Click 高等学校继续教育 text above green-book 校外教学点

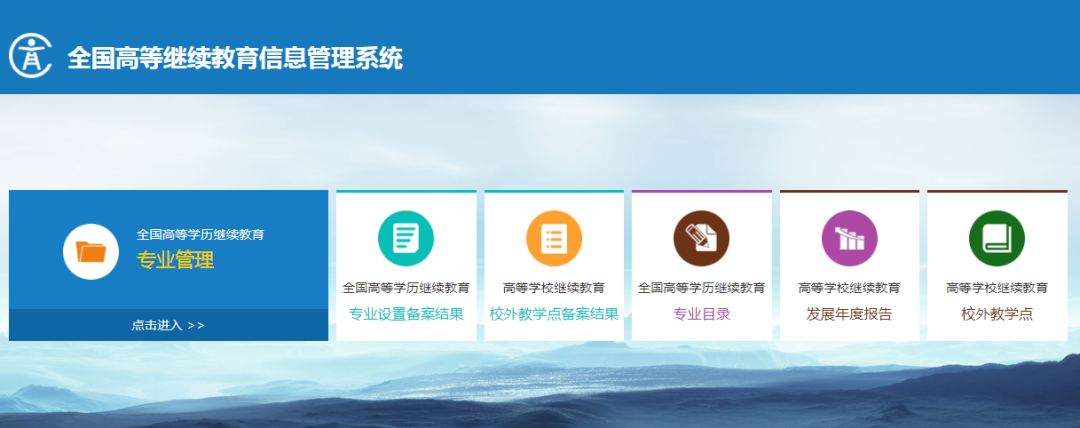click(997, 288)
